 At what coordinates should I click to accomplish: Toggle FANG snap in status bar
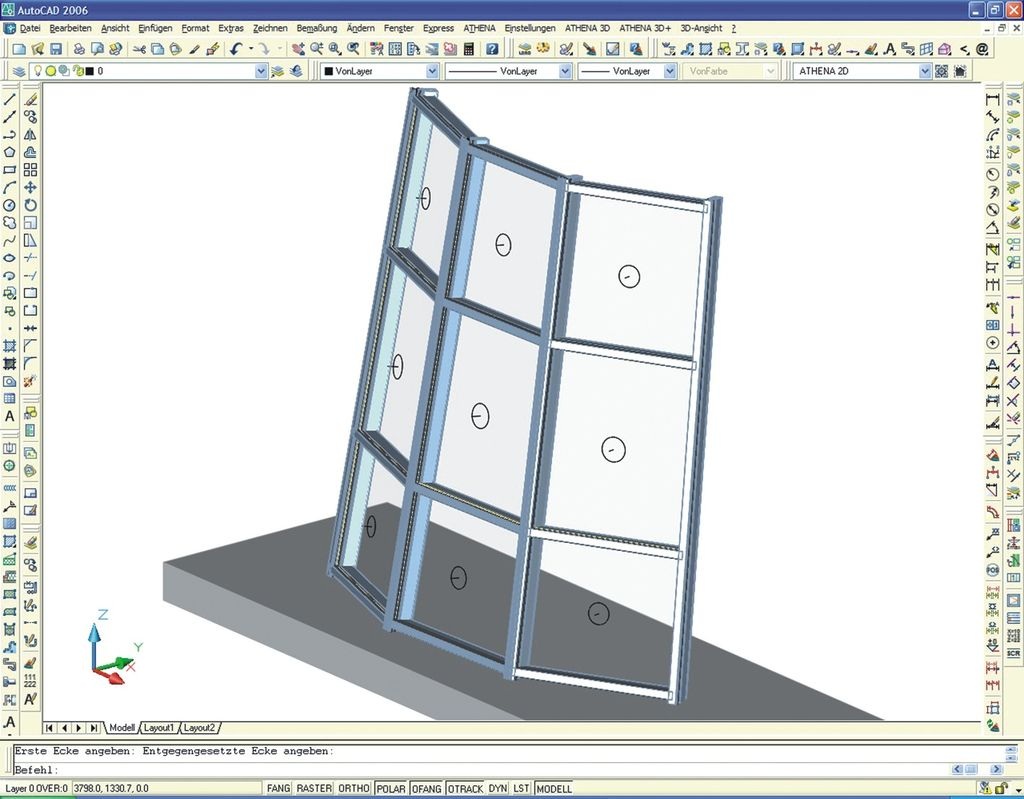click(278, 789)
